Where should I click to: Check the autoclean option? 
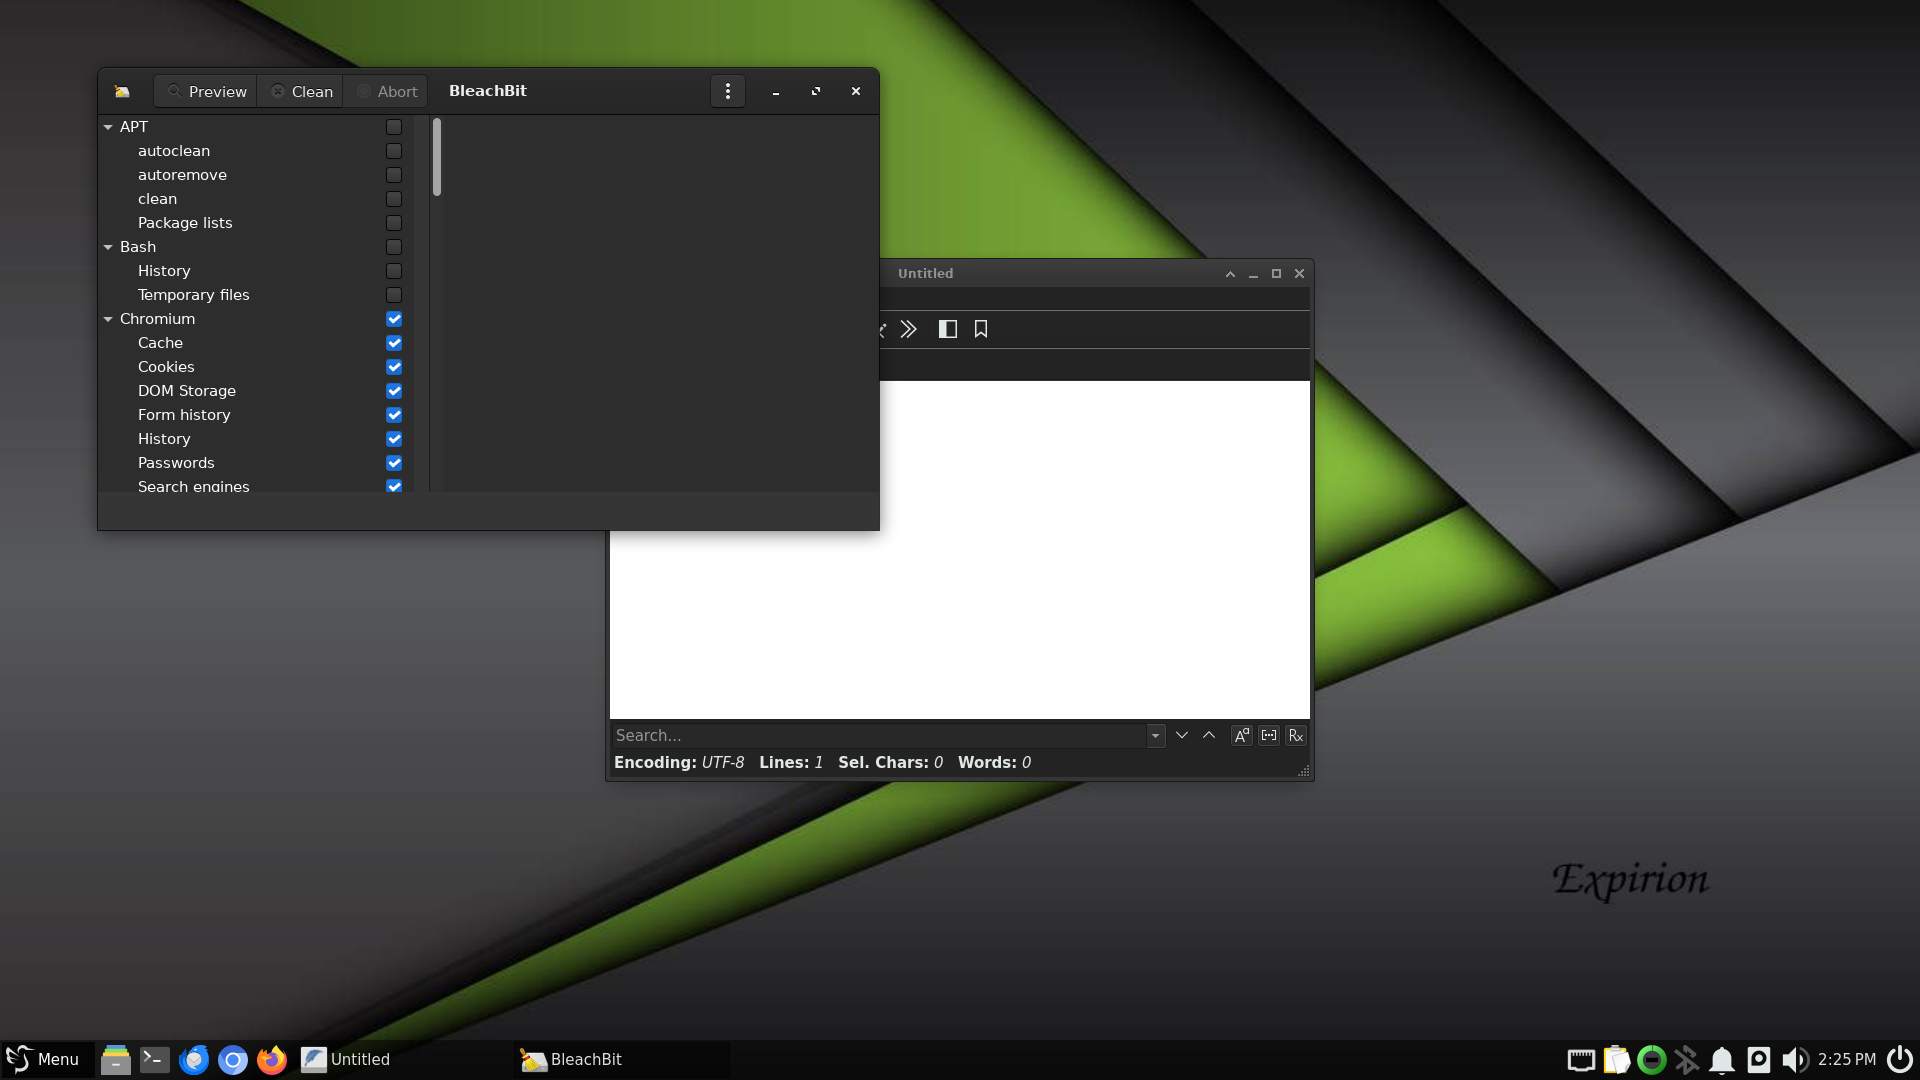(x=394, y=151)
